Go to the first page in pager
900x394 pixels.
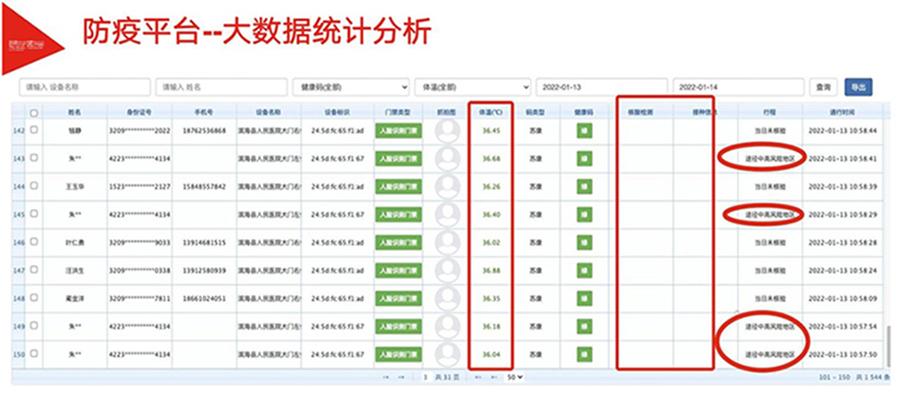(386, 377)
